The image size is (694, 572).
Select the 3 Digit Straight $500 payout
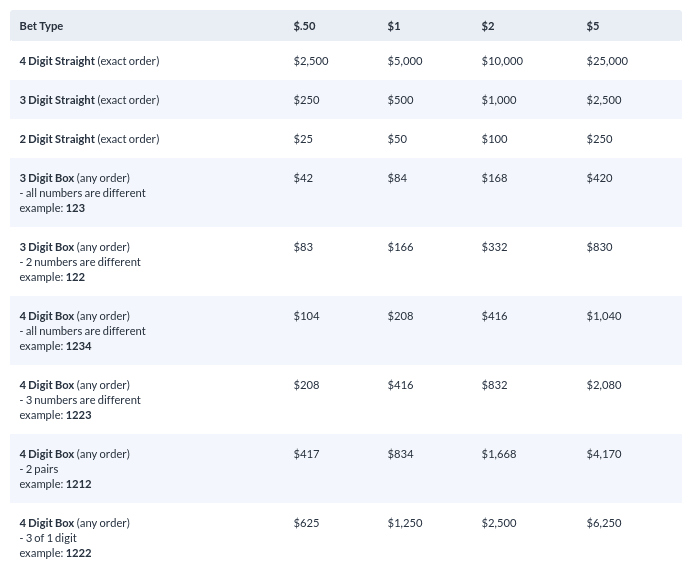click(x=401, y=100)
